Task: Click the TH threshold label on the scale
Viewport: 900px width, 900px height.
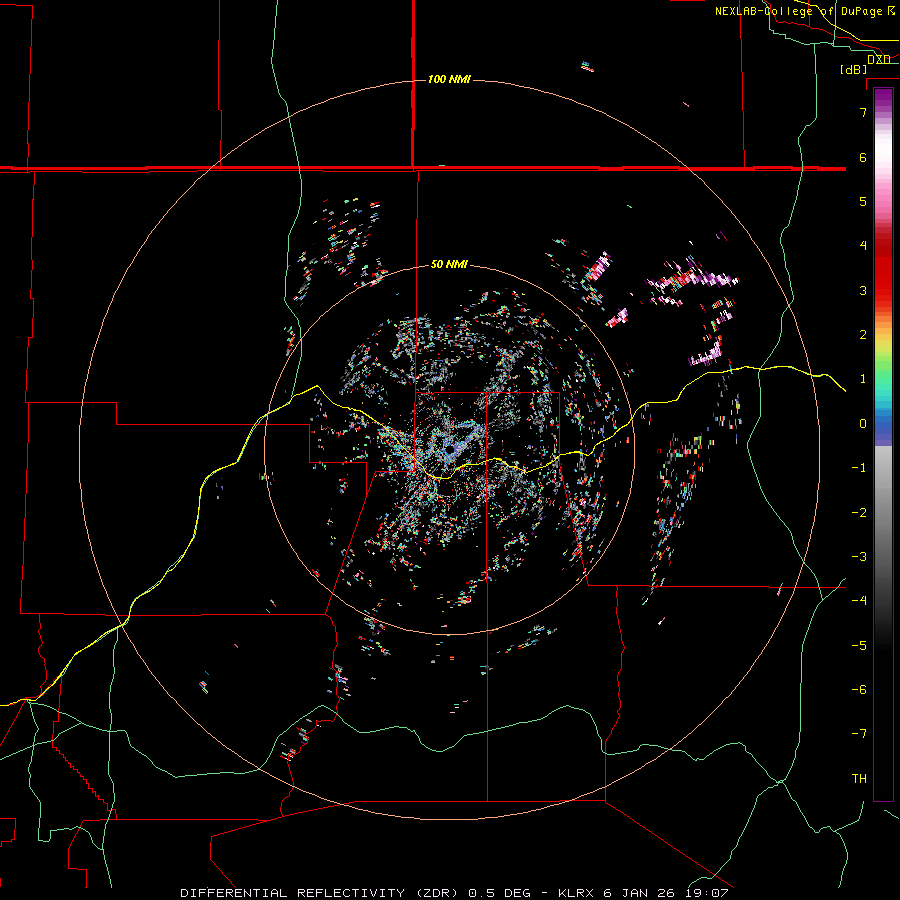Action: click(859, 778)
